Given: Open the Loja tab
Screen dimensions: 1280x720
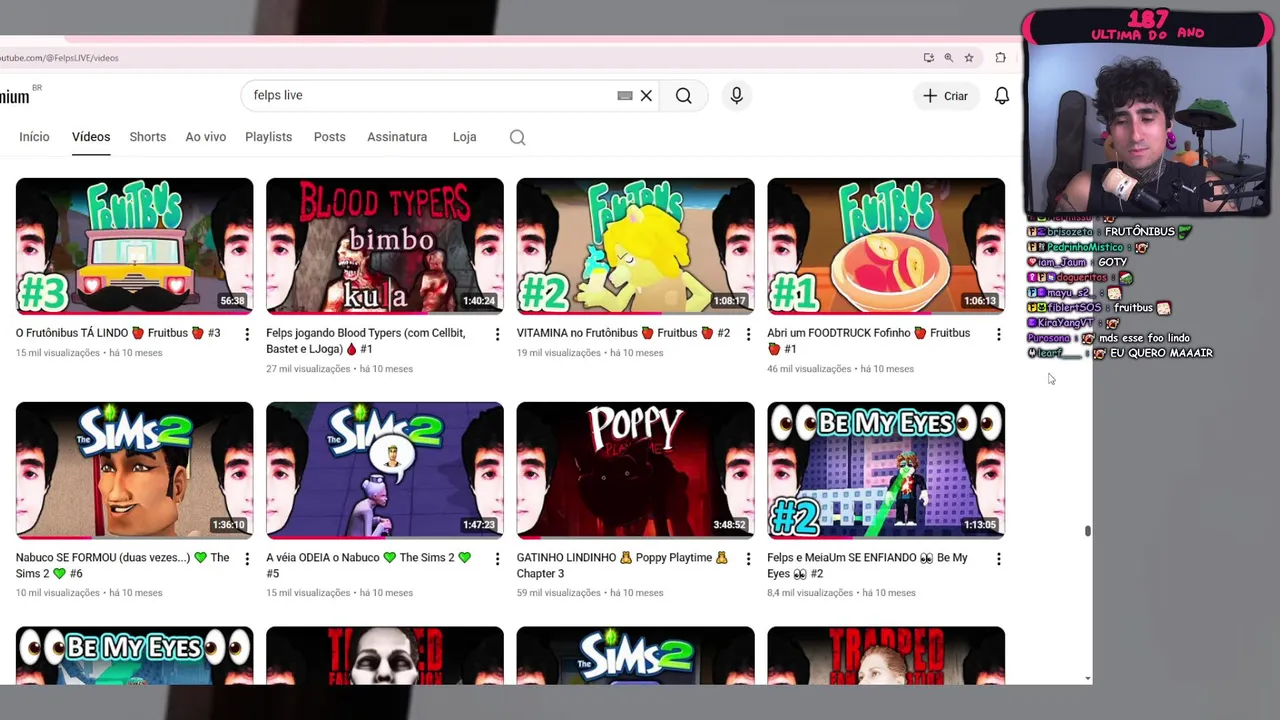Looking at the screenshot, I should coord(464,137).
